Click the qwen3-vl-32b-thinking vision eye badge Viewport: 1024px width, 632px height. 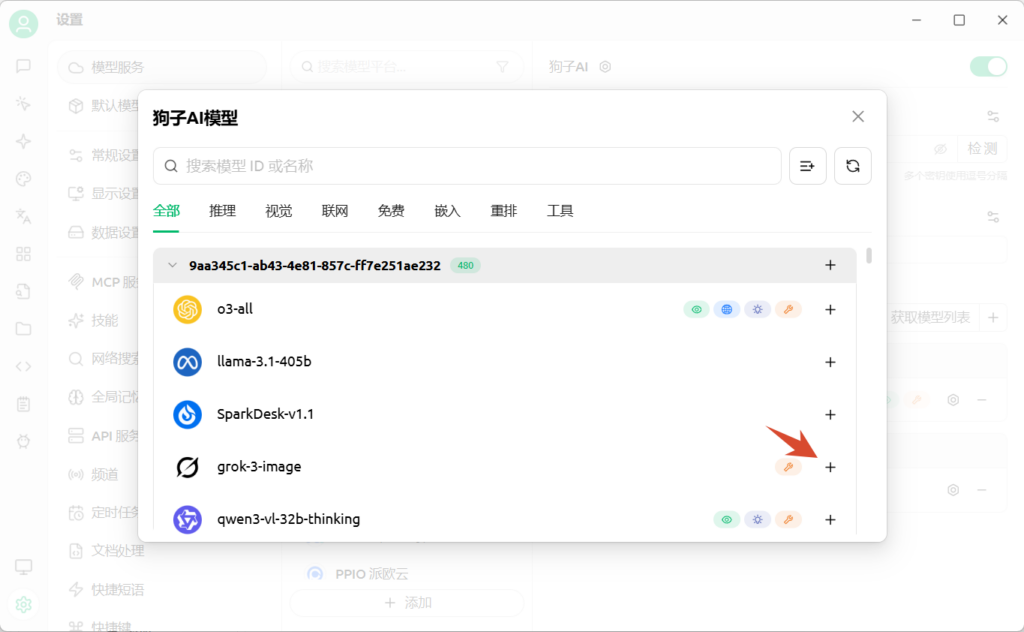(x=727, y=520)
